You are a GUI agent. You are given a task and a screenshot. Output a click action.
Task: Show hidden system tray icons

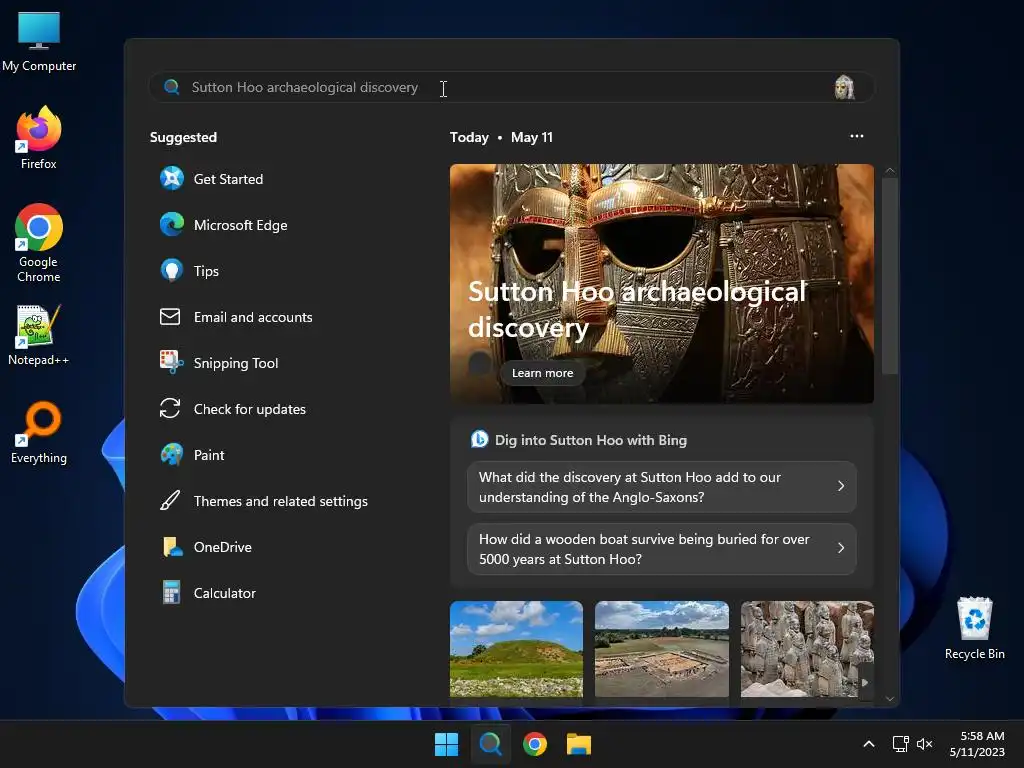pyautogui.click(x=869, y=744)
